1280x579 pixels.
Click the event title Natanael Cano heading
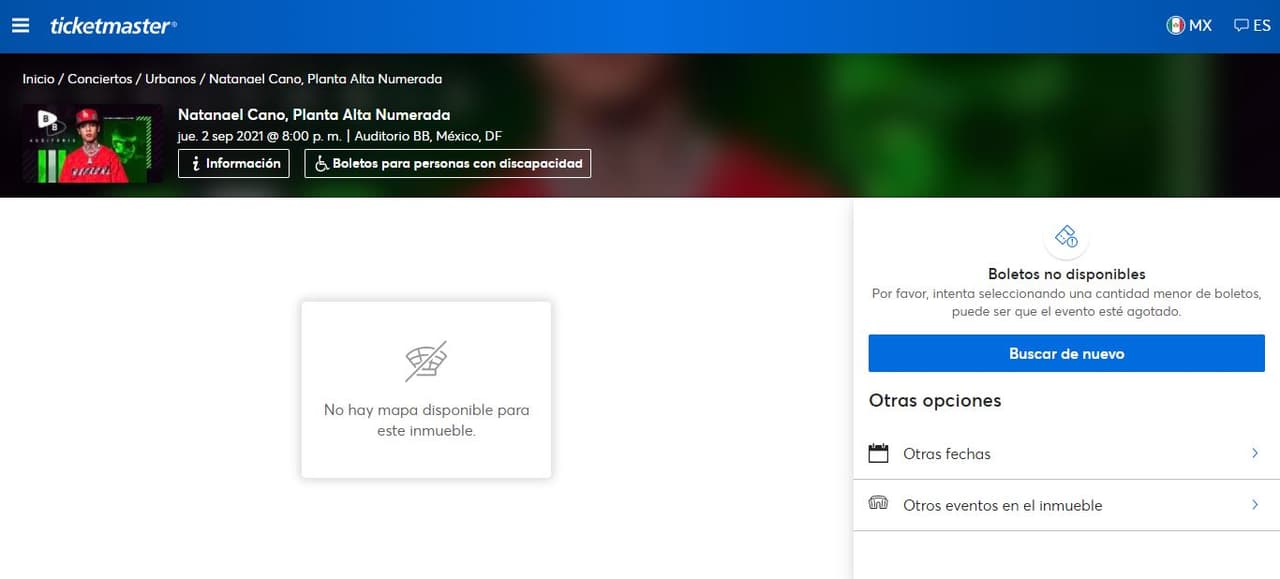click(314, 115)
